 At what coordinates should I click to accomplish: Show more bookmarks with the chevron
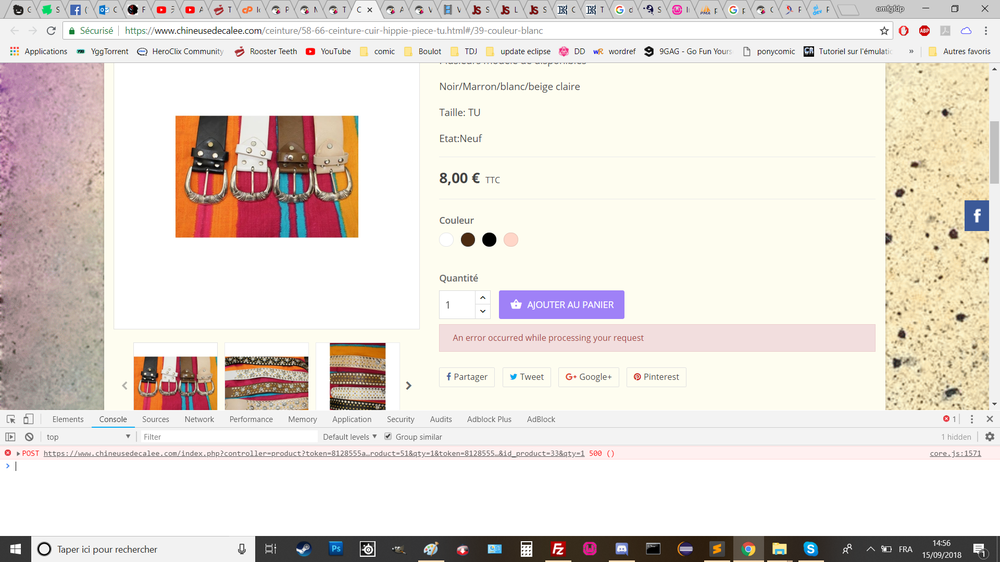coord(911,51)
